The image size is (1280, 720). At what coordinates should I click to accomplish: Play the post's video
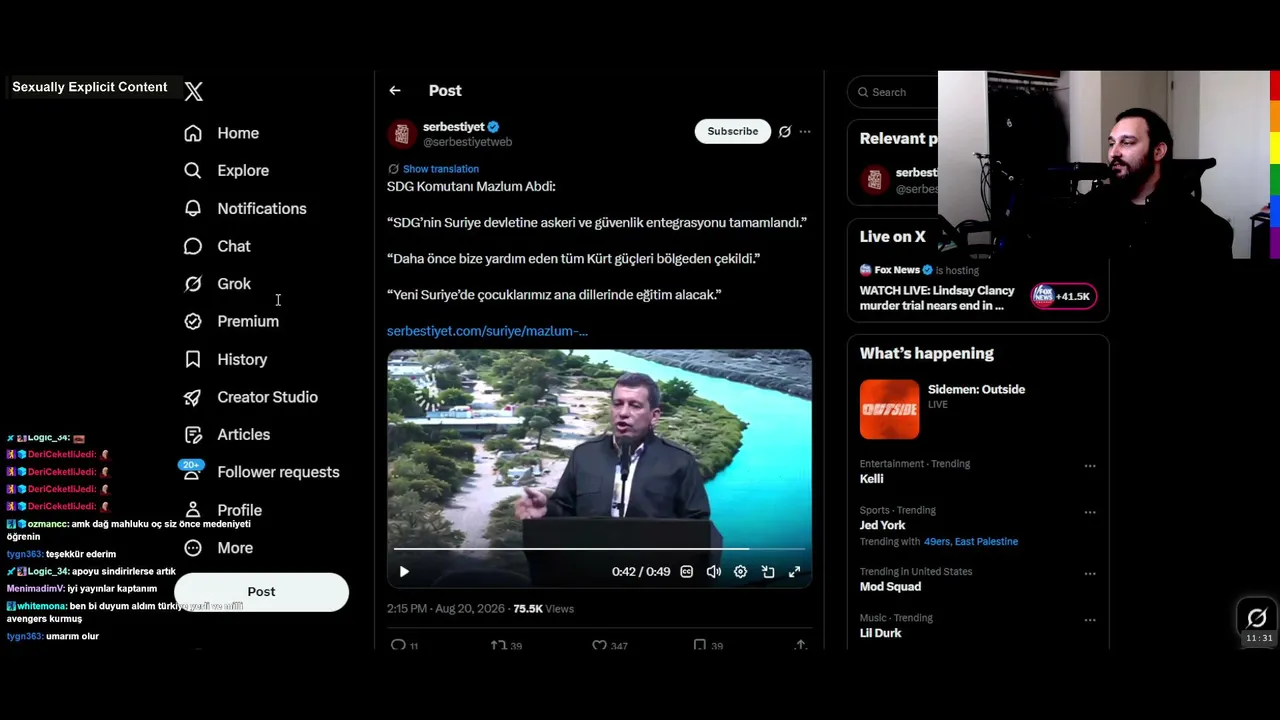tap(404, 572)
